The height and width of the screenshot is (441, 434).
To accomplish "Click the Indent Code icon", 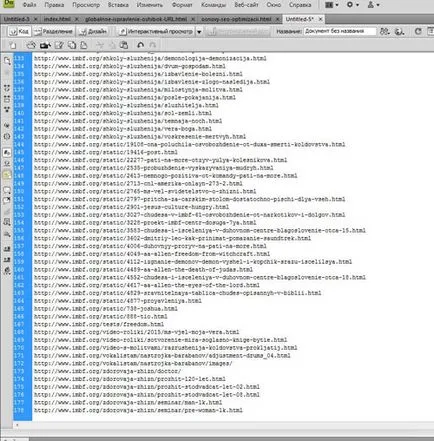I will 7,249.
